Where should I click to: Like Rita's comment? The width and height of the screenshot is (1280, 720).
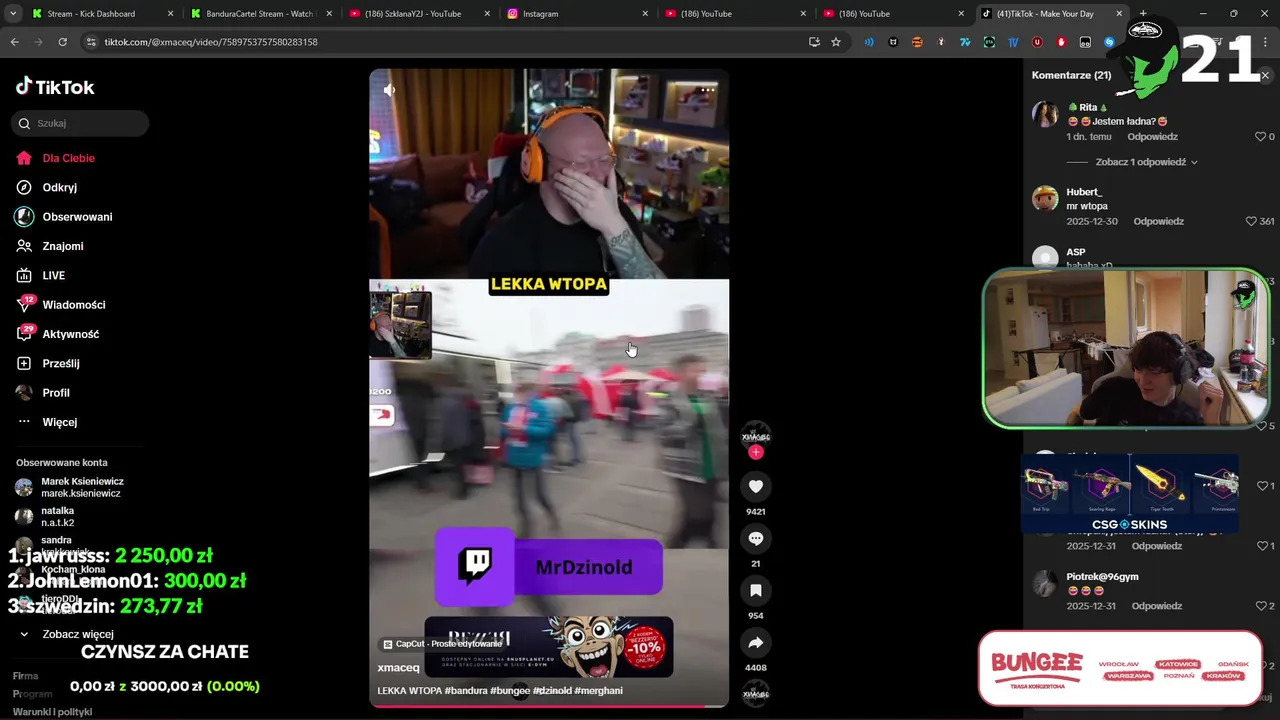(x=1261, y=136)
